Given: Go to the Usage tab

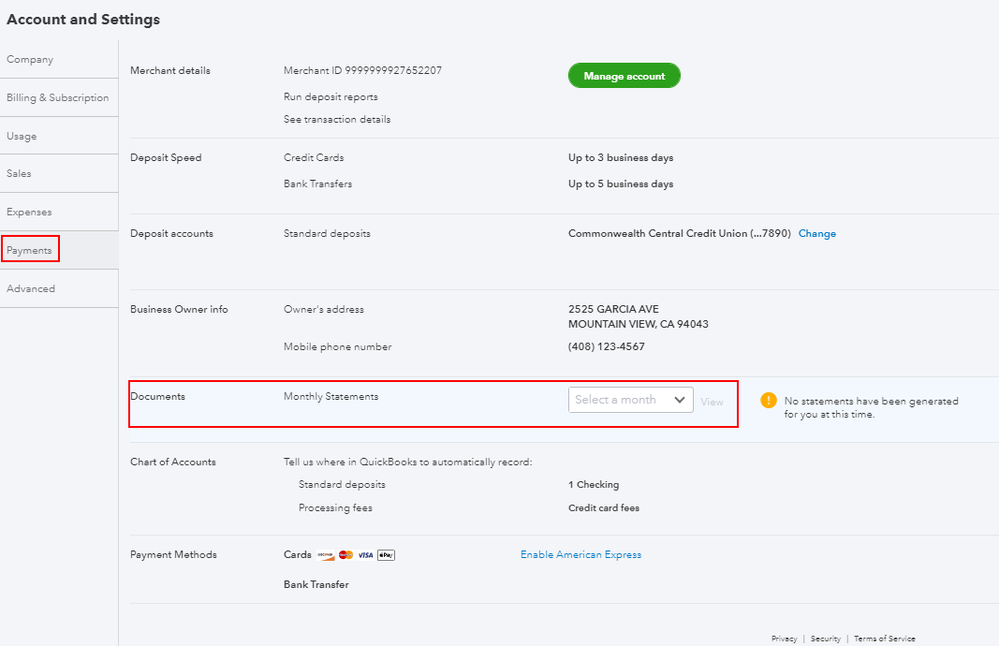Looking at the screenshot, I should (x=22, y=136).
